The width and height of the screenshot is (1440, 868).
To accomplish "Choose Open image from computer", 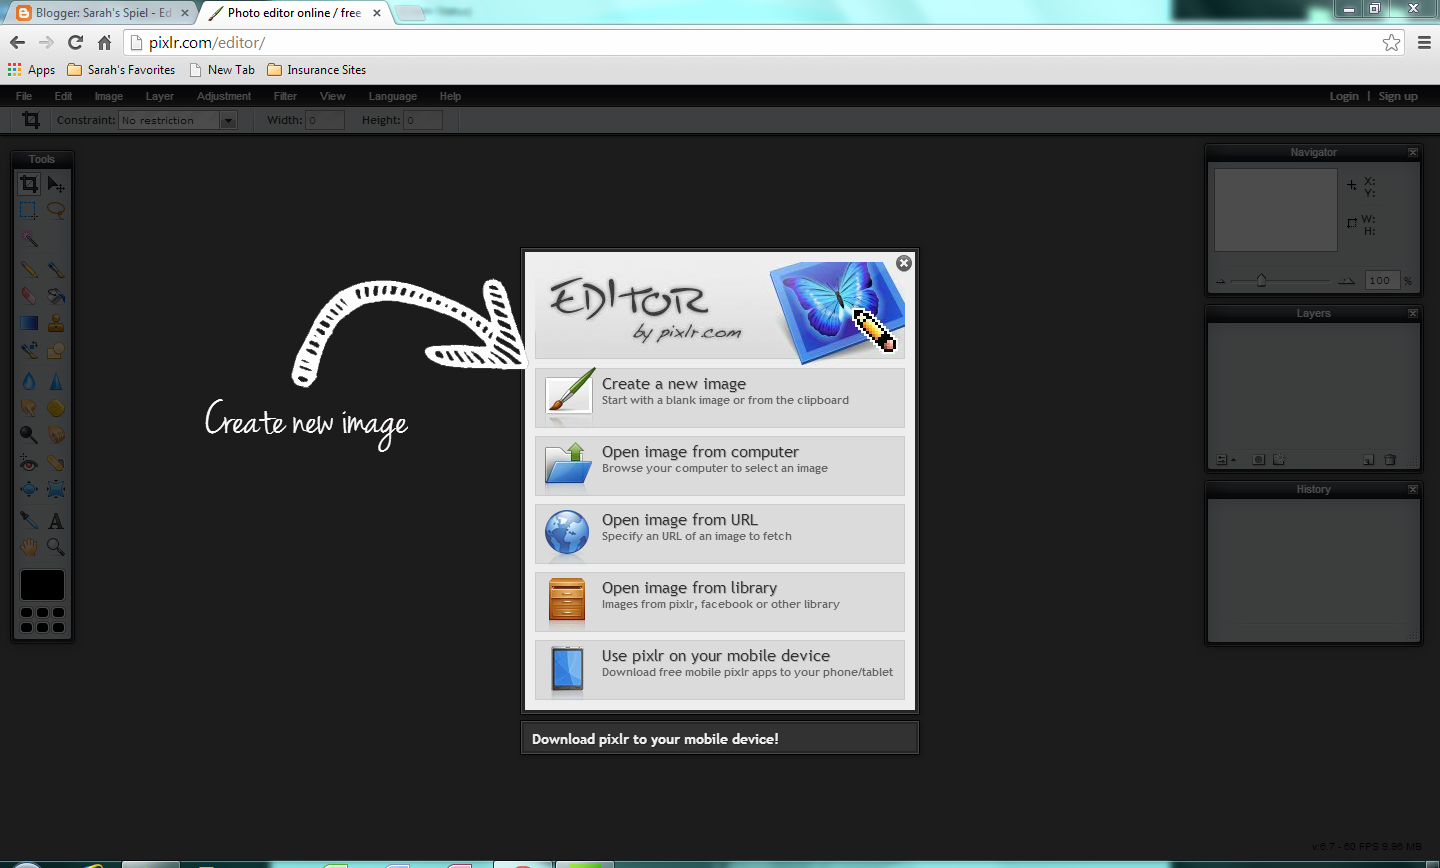I will (x=720, y=465).
